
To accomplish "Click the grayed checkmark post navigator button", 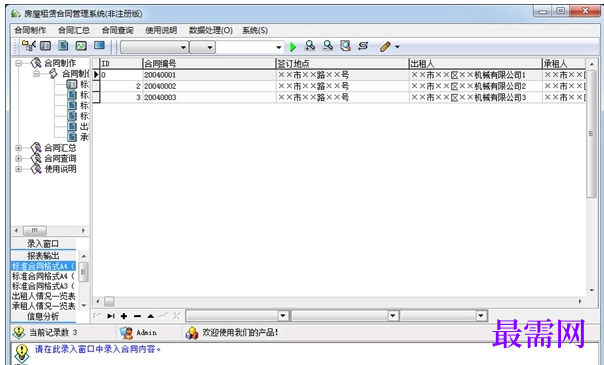I will 164,316.
